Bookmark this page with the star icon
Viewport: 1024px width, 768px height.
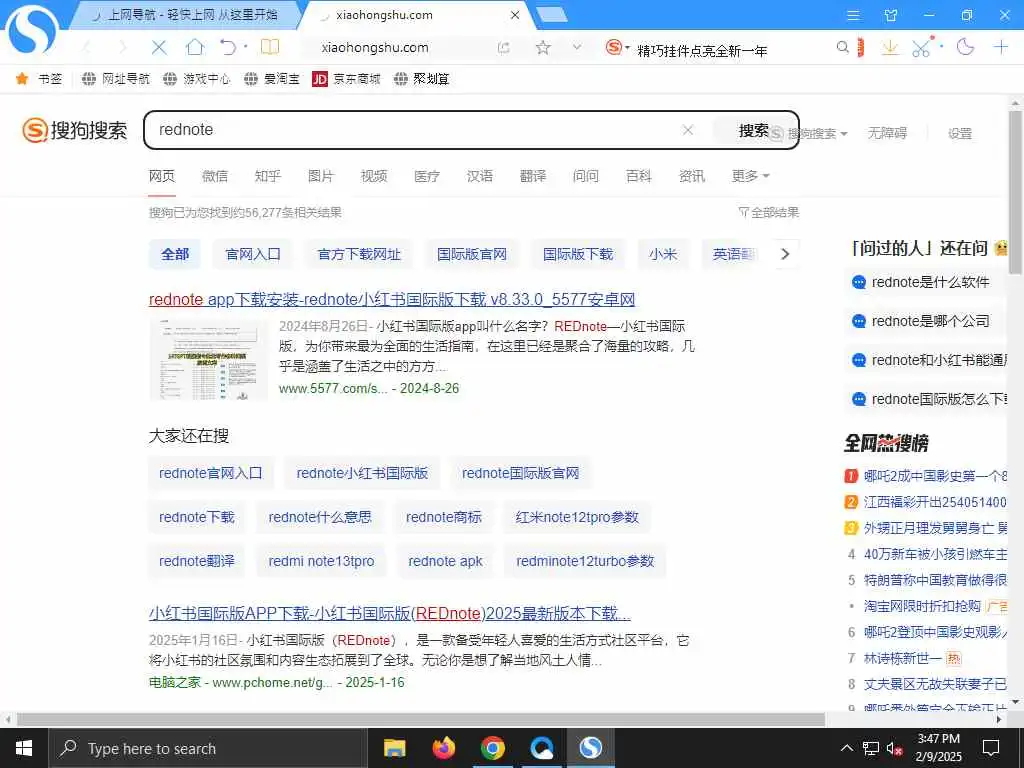tap(543, 47)
